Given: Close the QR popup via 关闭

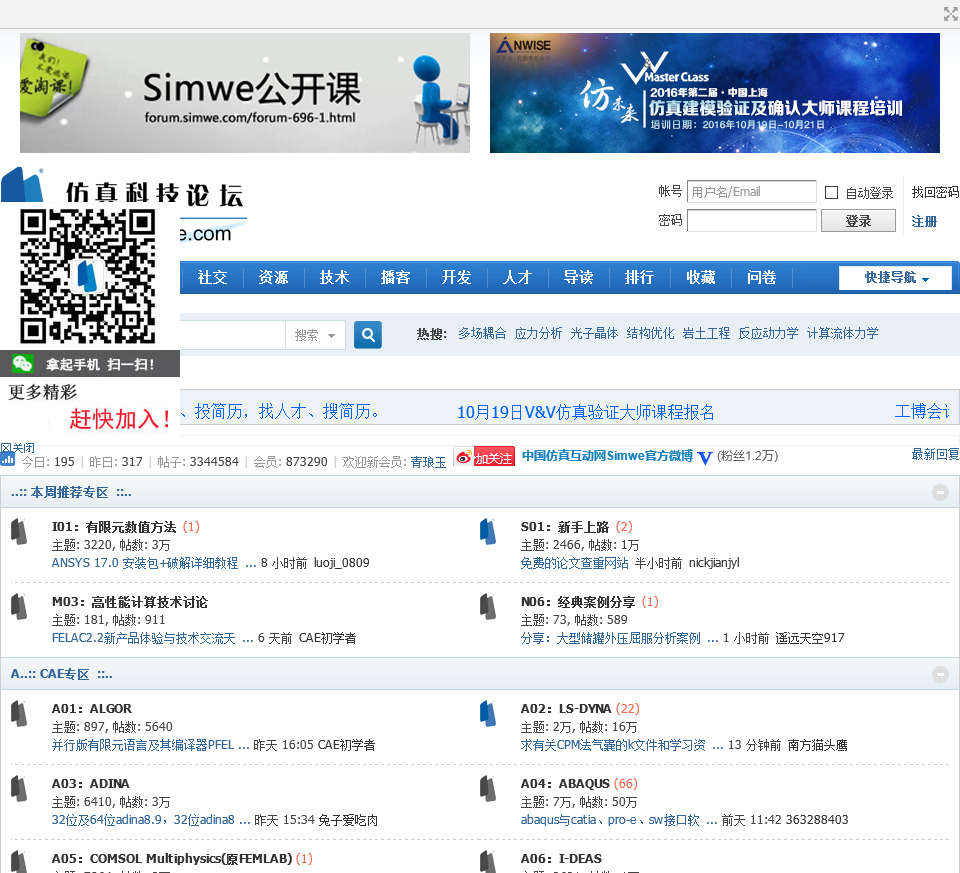Looking at the screenshot, I should point(18,448).
